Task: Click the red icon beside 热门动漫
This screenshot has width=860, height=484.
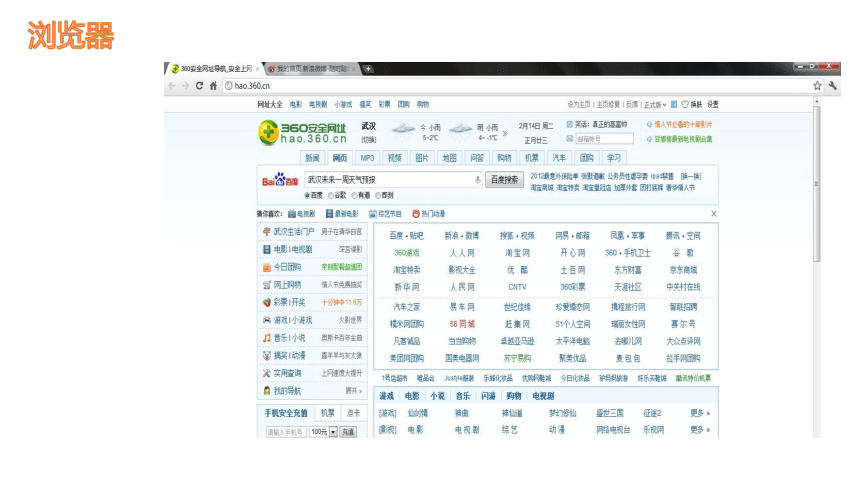Action: click(x=416, y=213)
